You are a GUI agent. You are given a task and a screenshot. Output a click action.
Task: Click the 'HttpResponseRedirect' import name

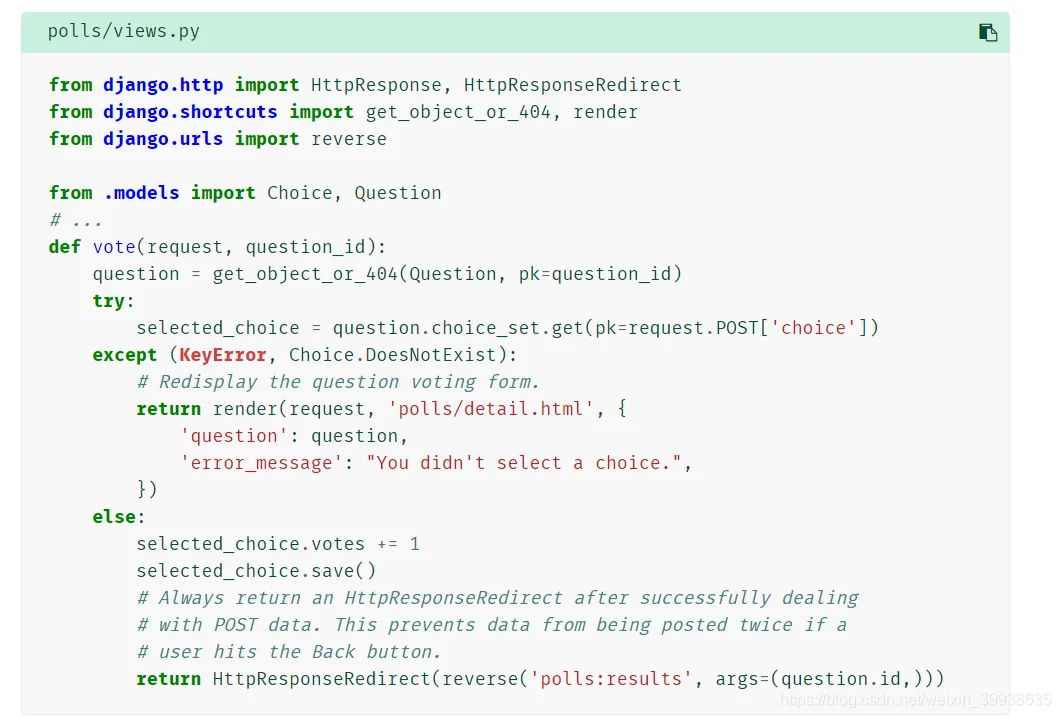[572, 85]
